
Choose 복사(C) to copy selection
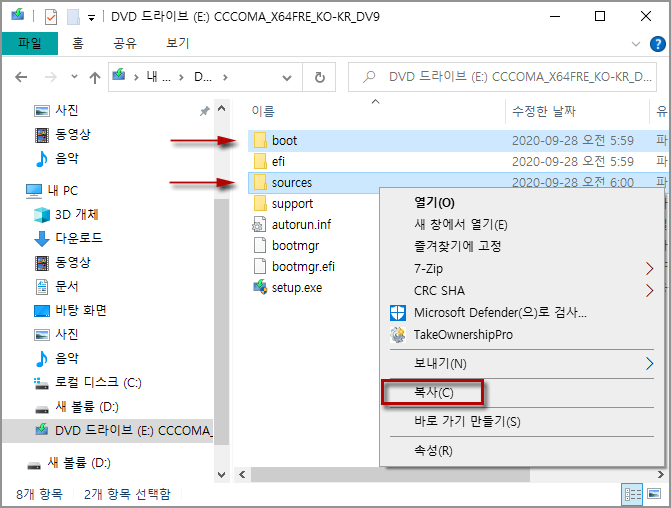[521, 392]
